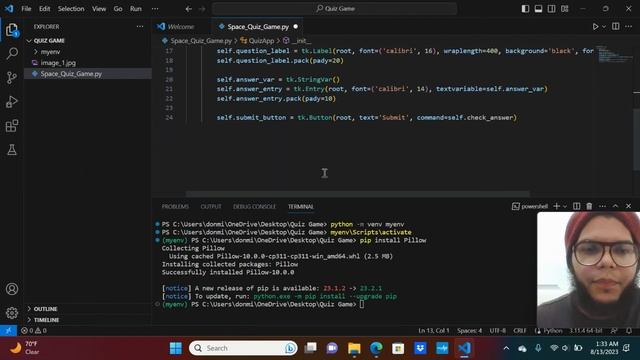640x360 pixels.
Task: Open the Extensions view
Action: click(12, 126)
